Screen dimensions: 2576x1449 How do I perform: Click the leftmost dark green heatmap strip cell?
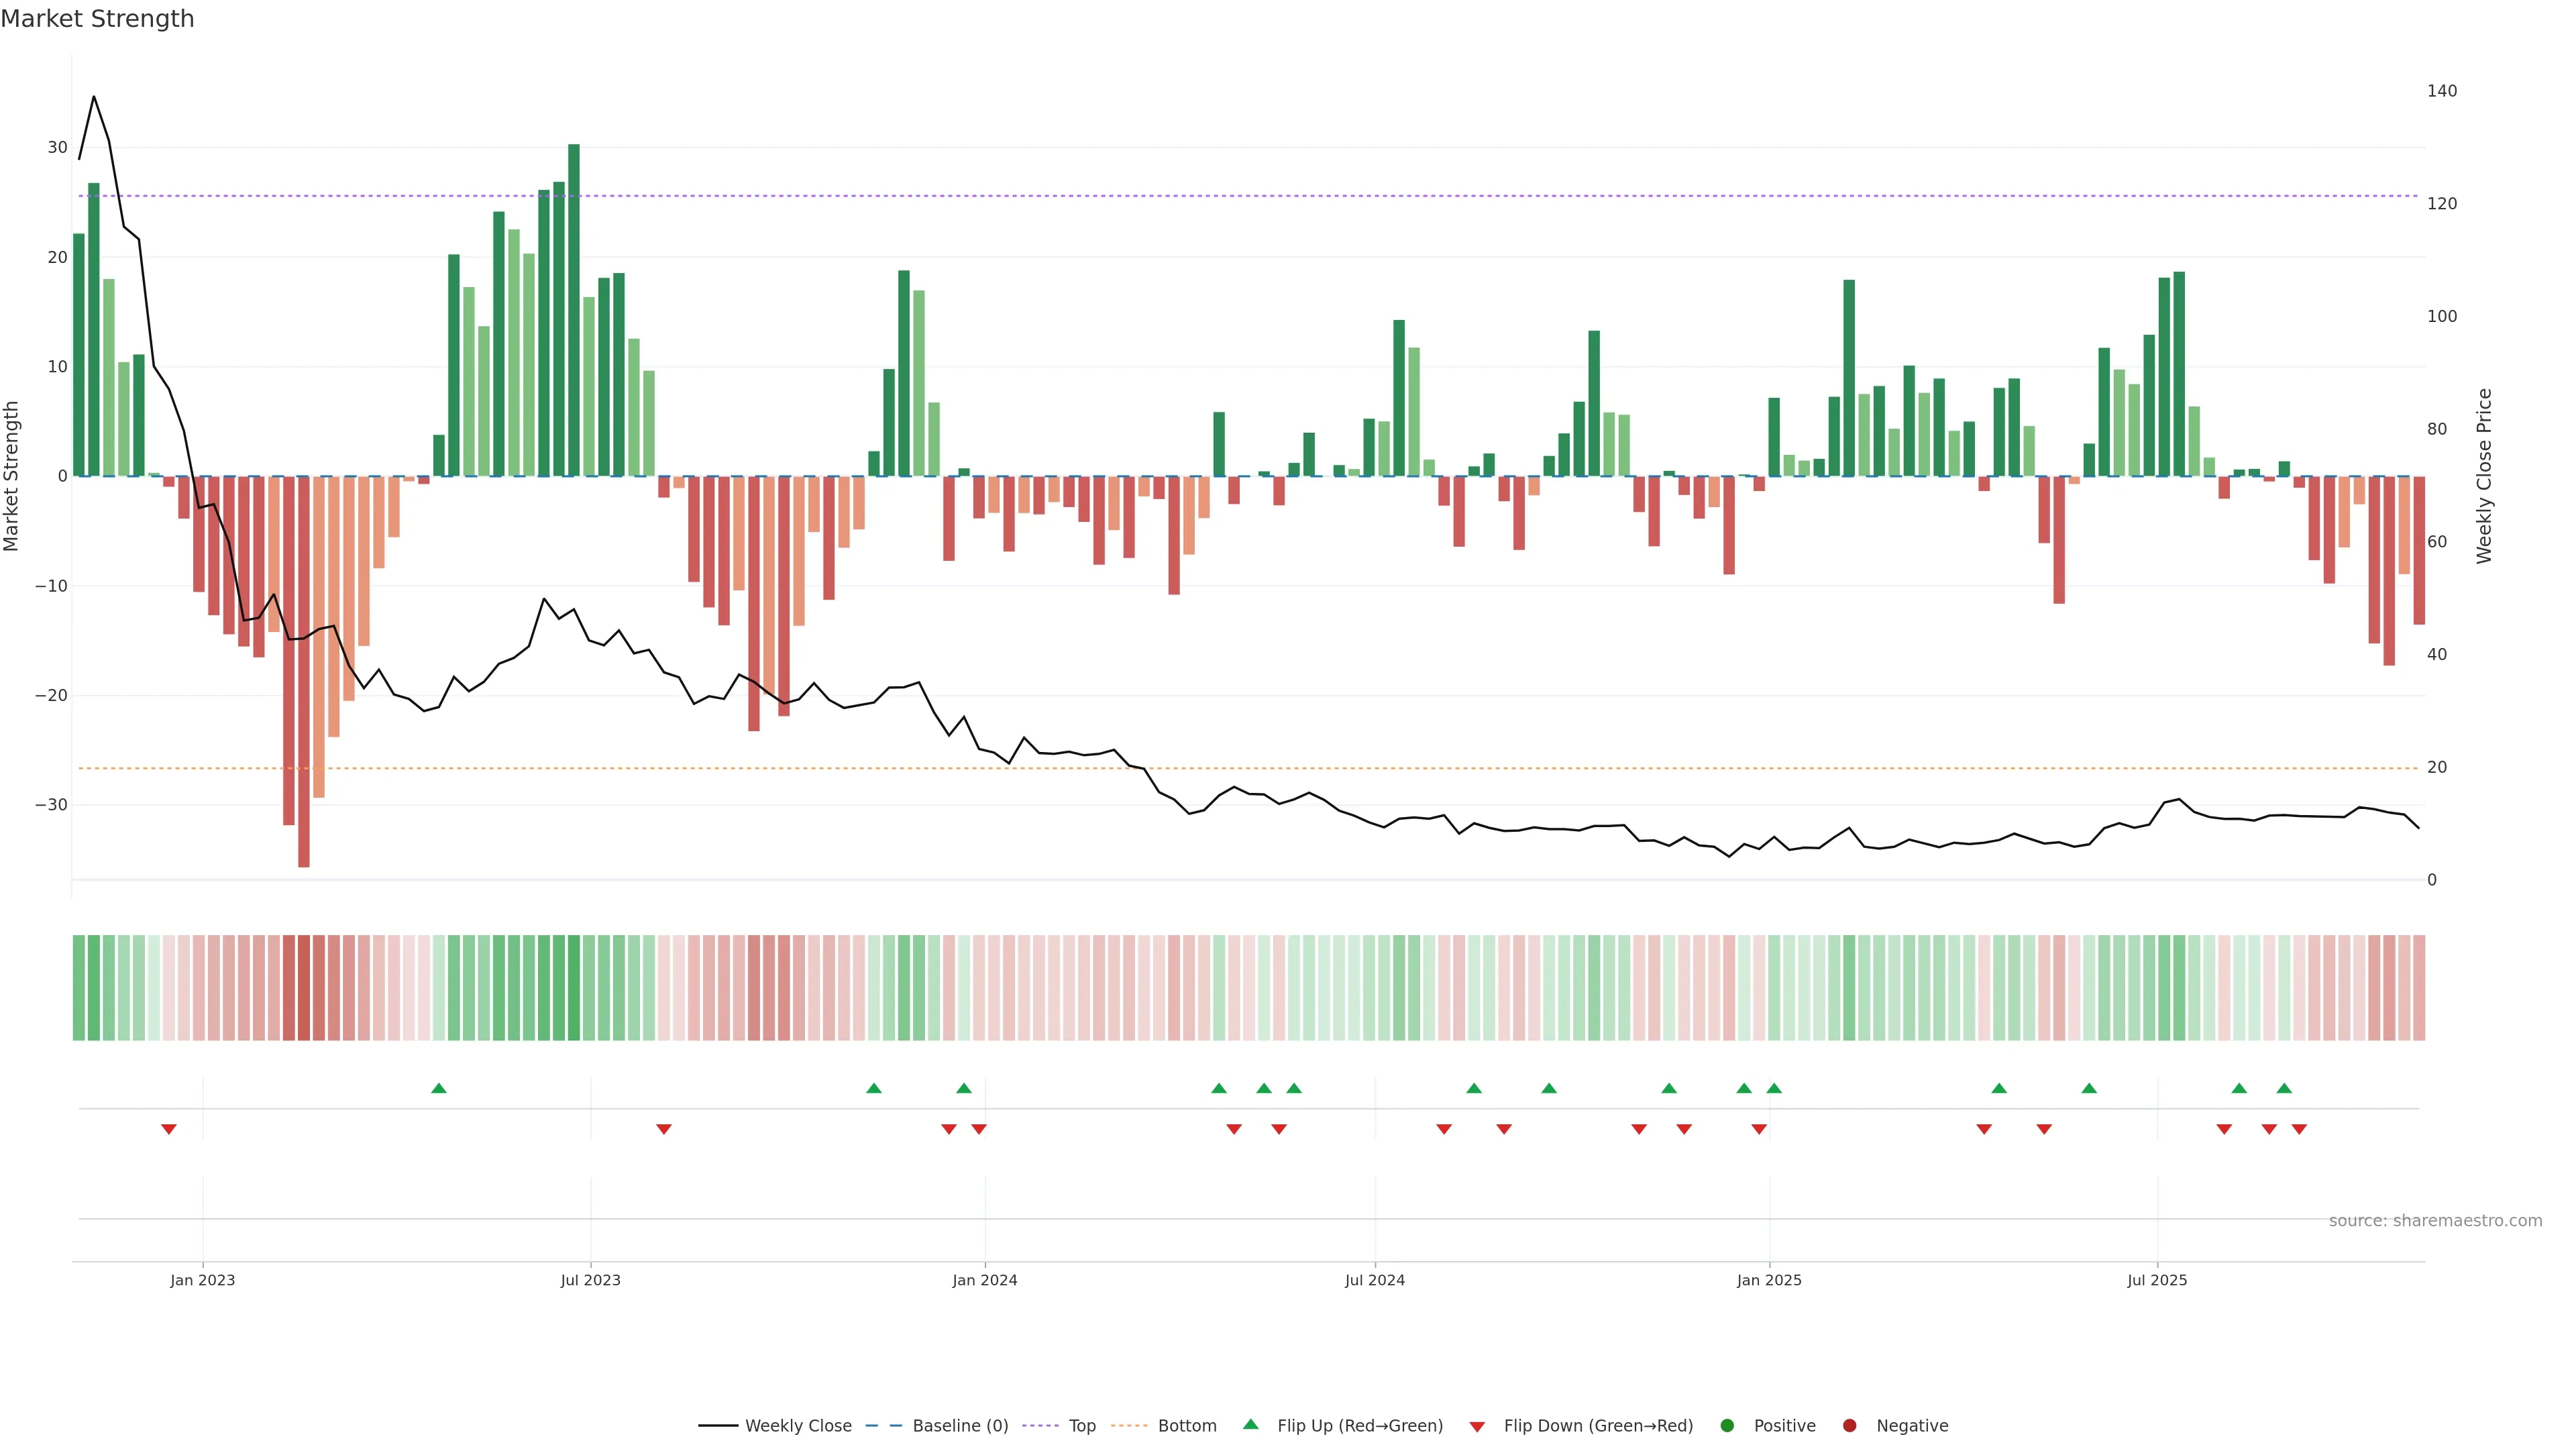(79, 988)
